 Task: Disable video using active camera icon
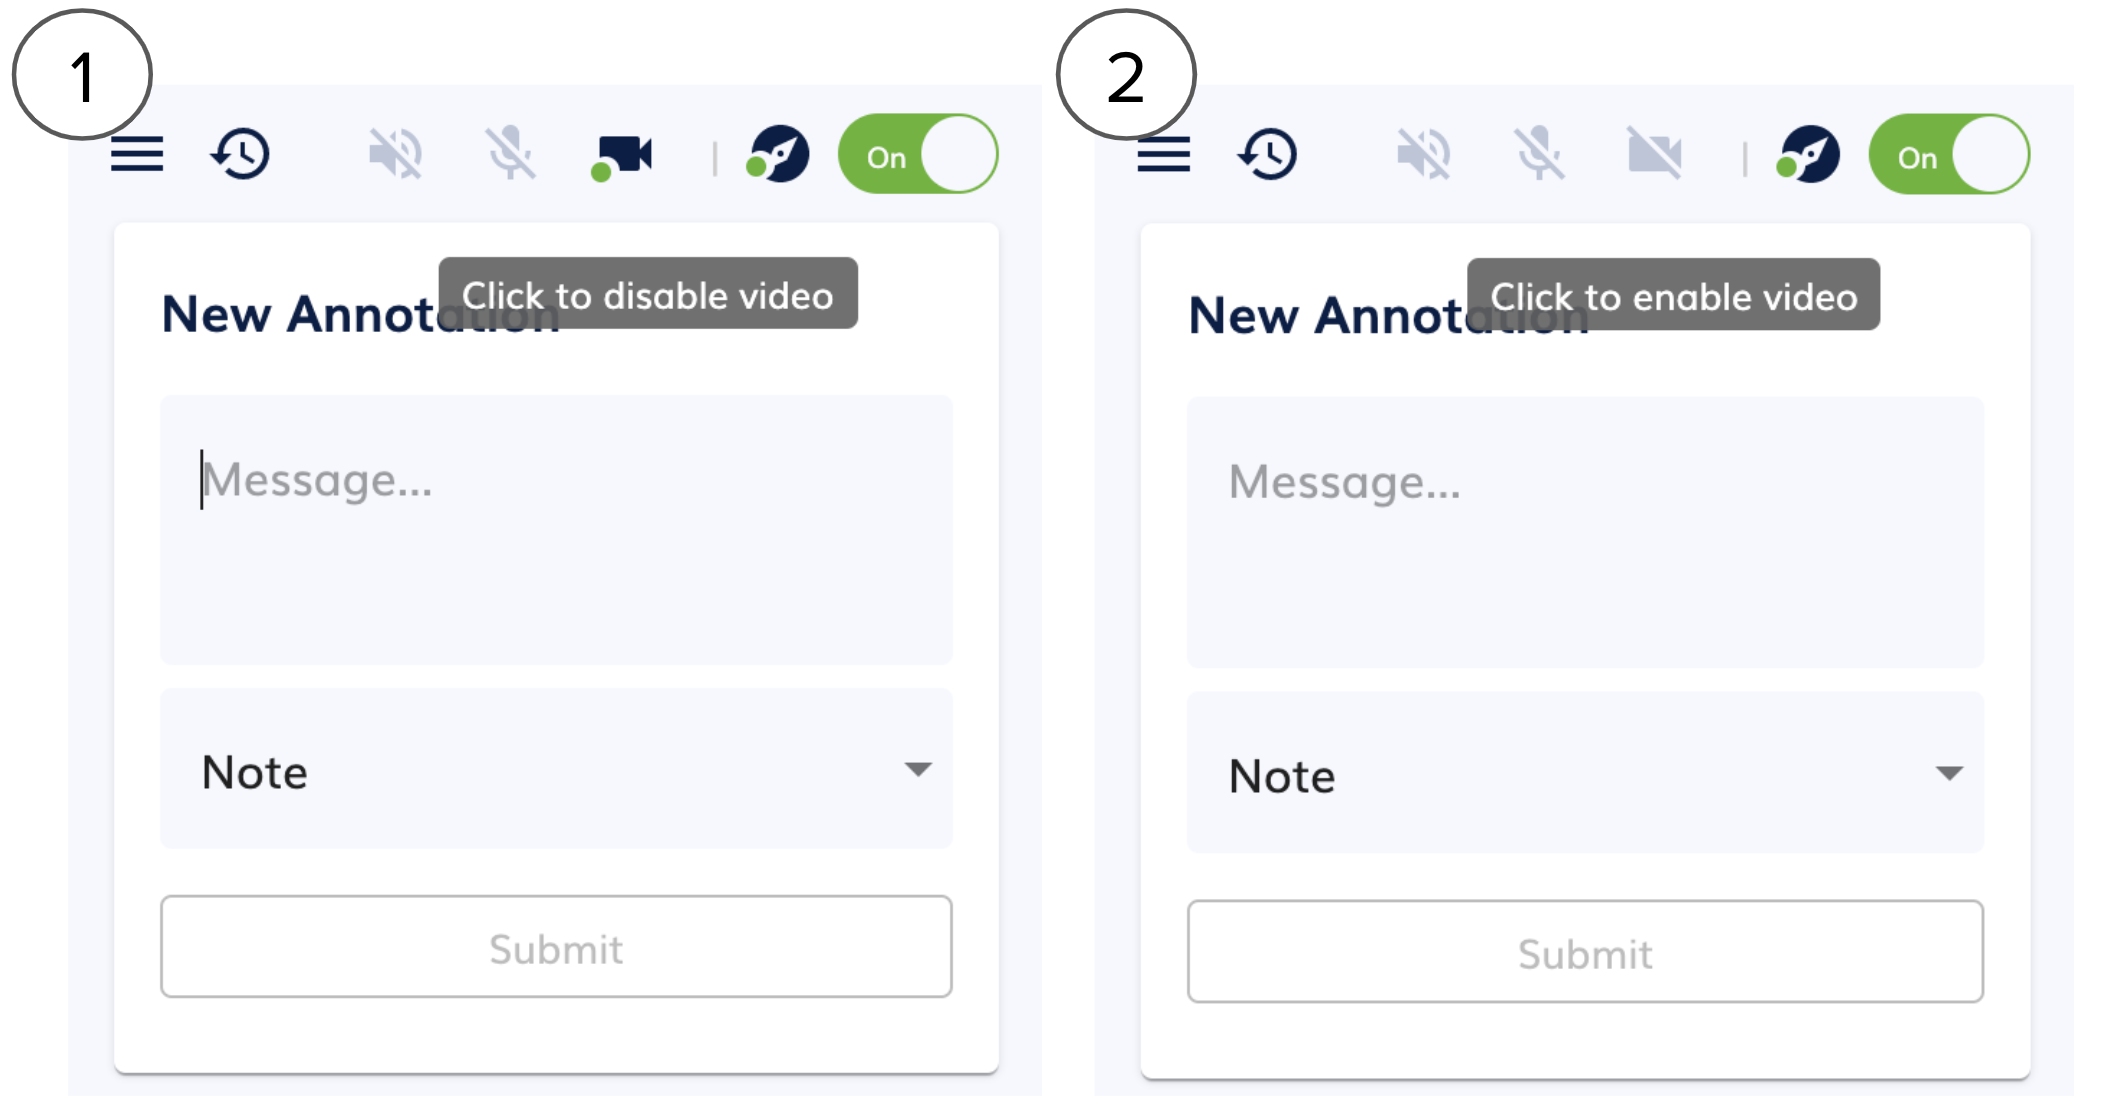[x=622, y=157]
